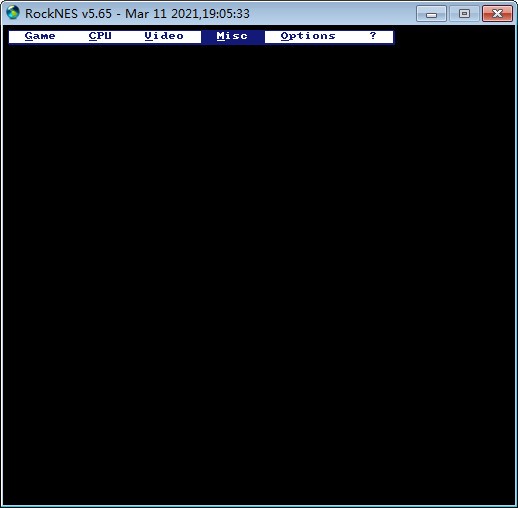Open the Game menu
Screen dimensions: 518x508
point(40,36)
